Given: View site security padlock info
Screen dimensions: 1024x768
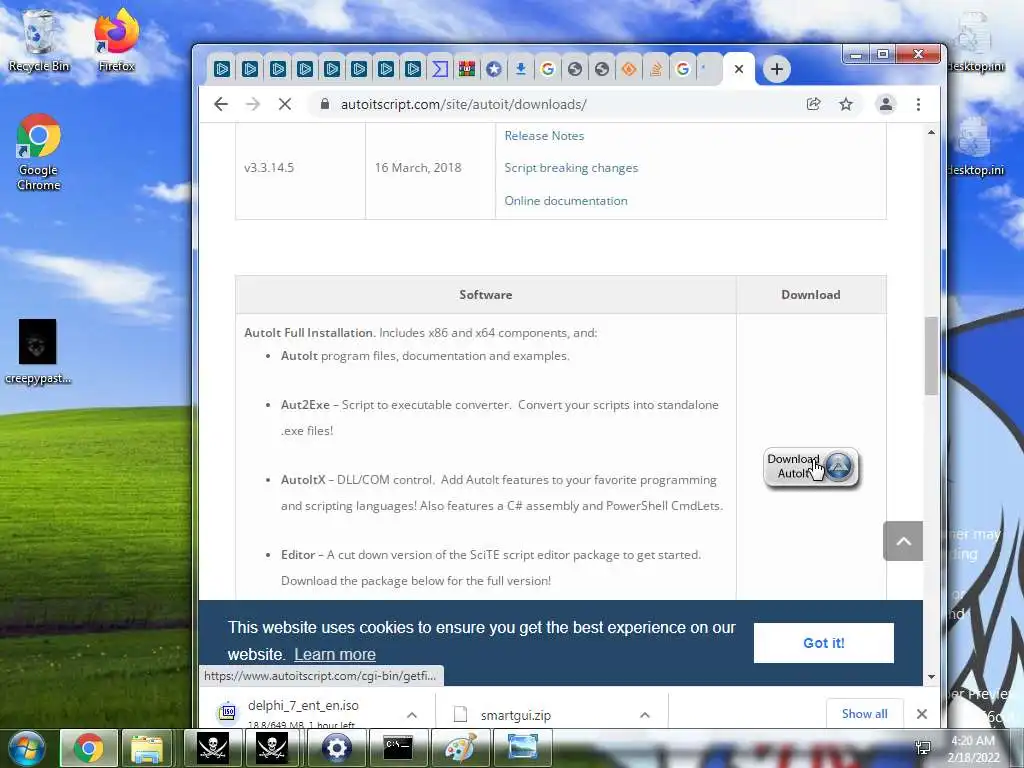Looking at the screenshot, I should (x=325, y=104).
